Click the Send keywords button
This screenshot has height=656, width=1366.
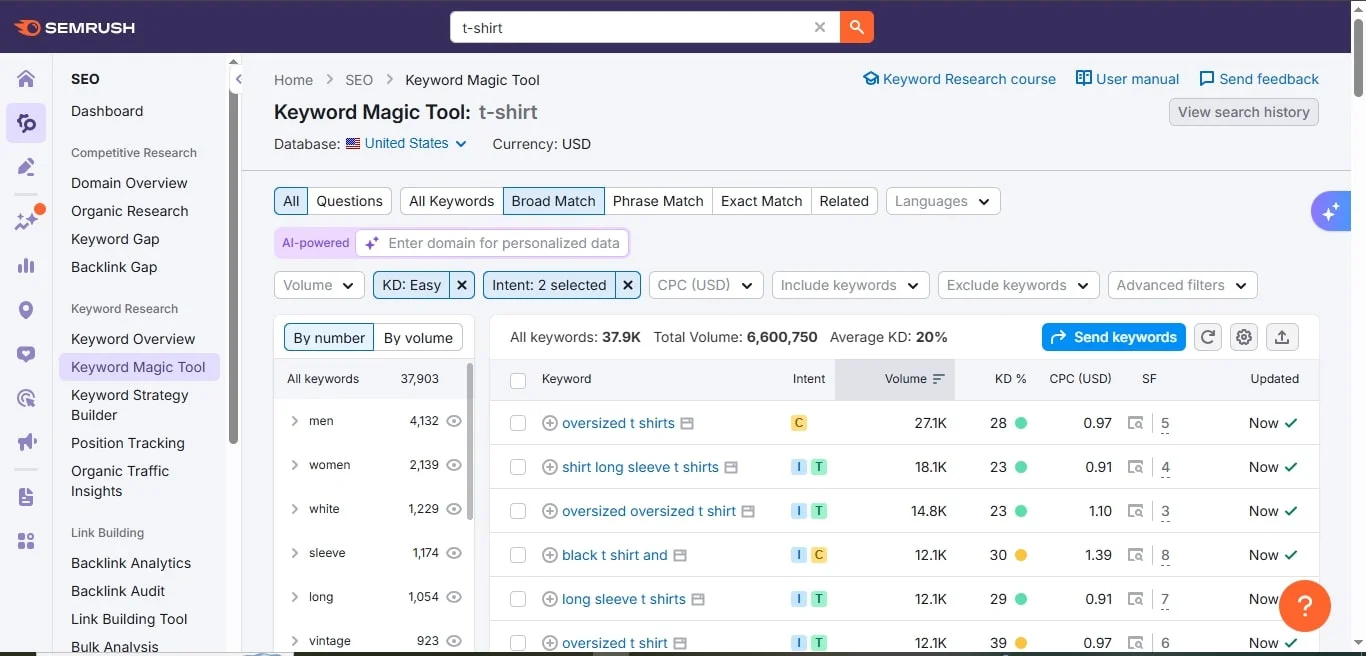pos(1113,337)
